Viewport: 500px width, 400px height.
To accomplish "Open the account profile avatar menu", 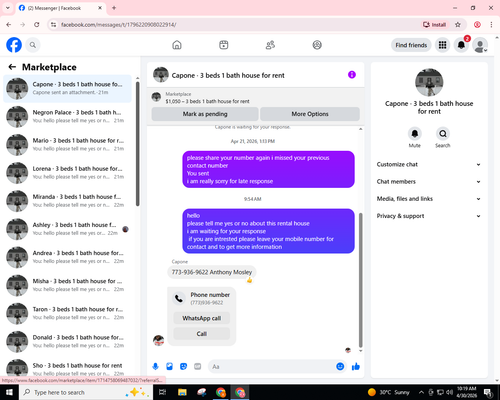I will click(x=480, y=45).
